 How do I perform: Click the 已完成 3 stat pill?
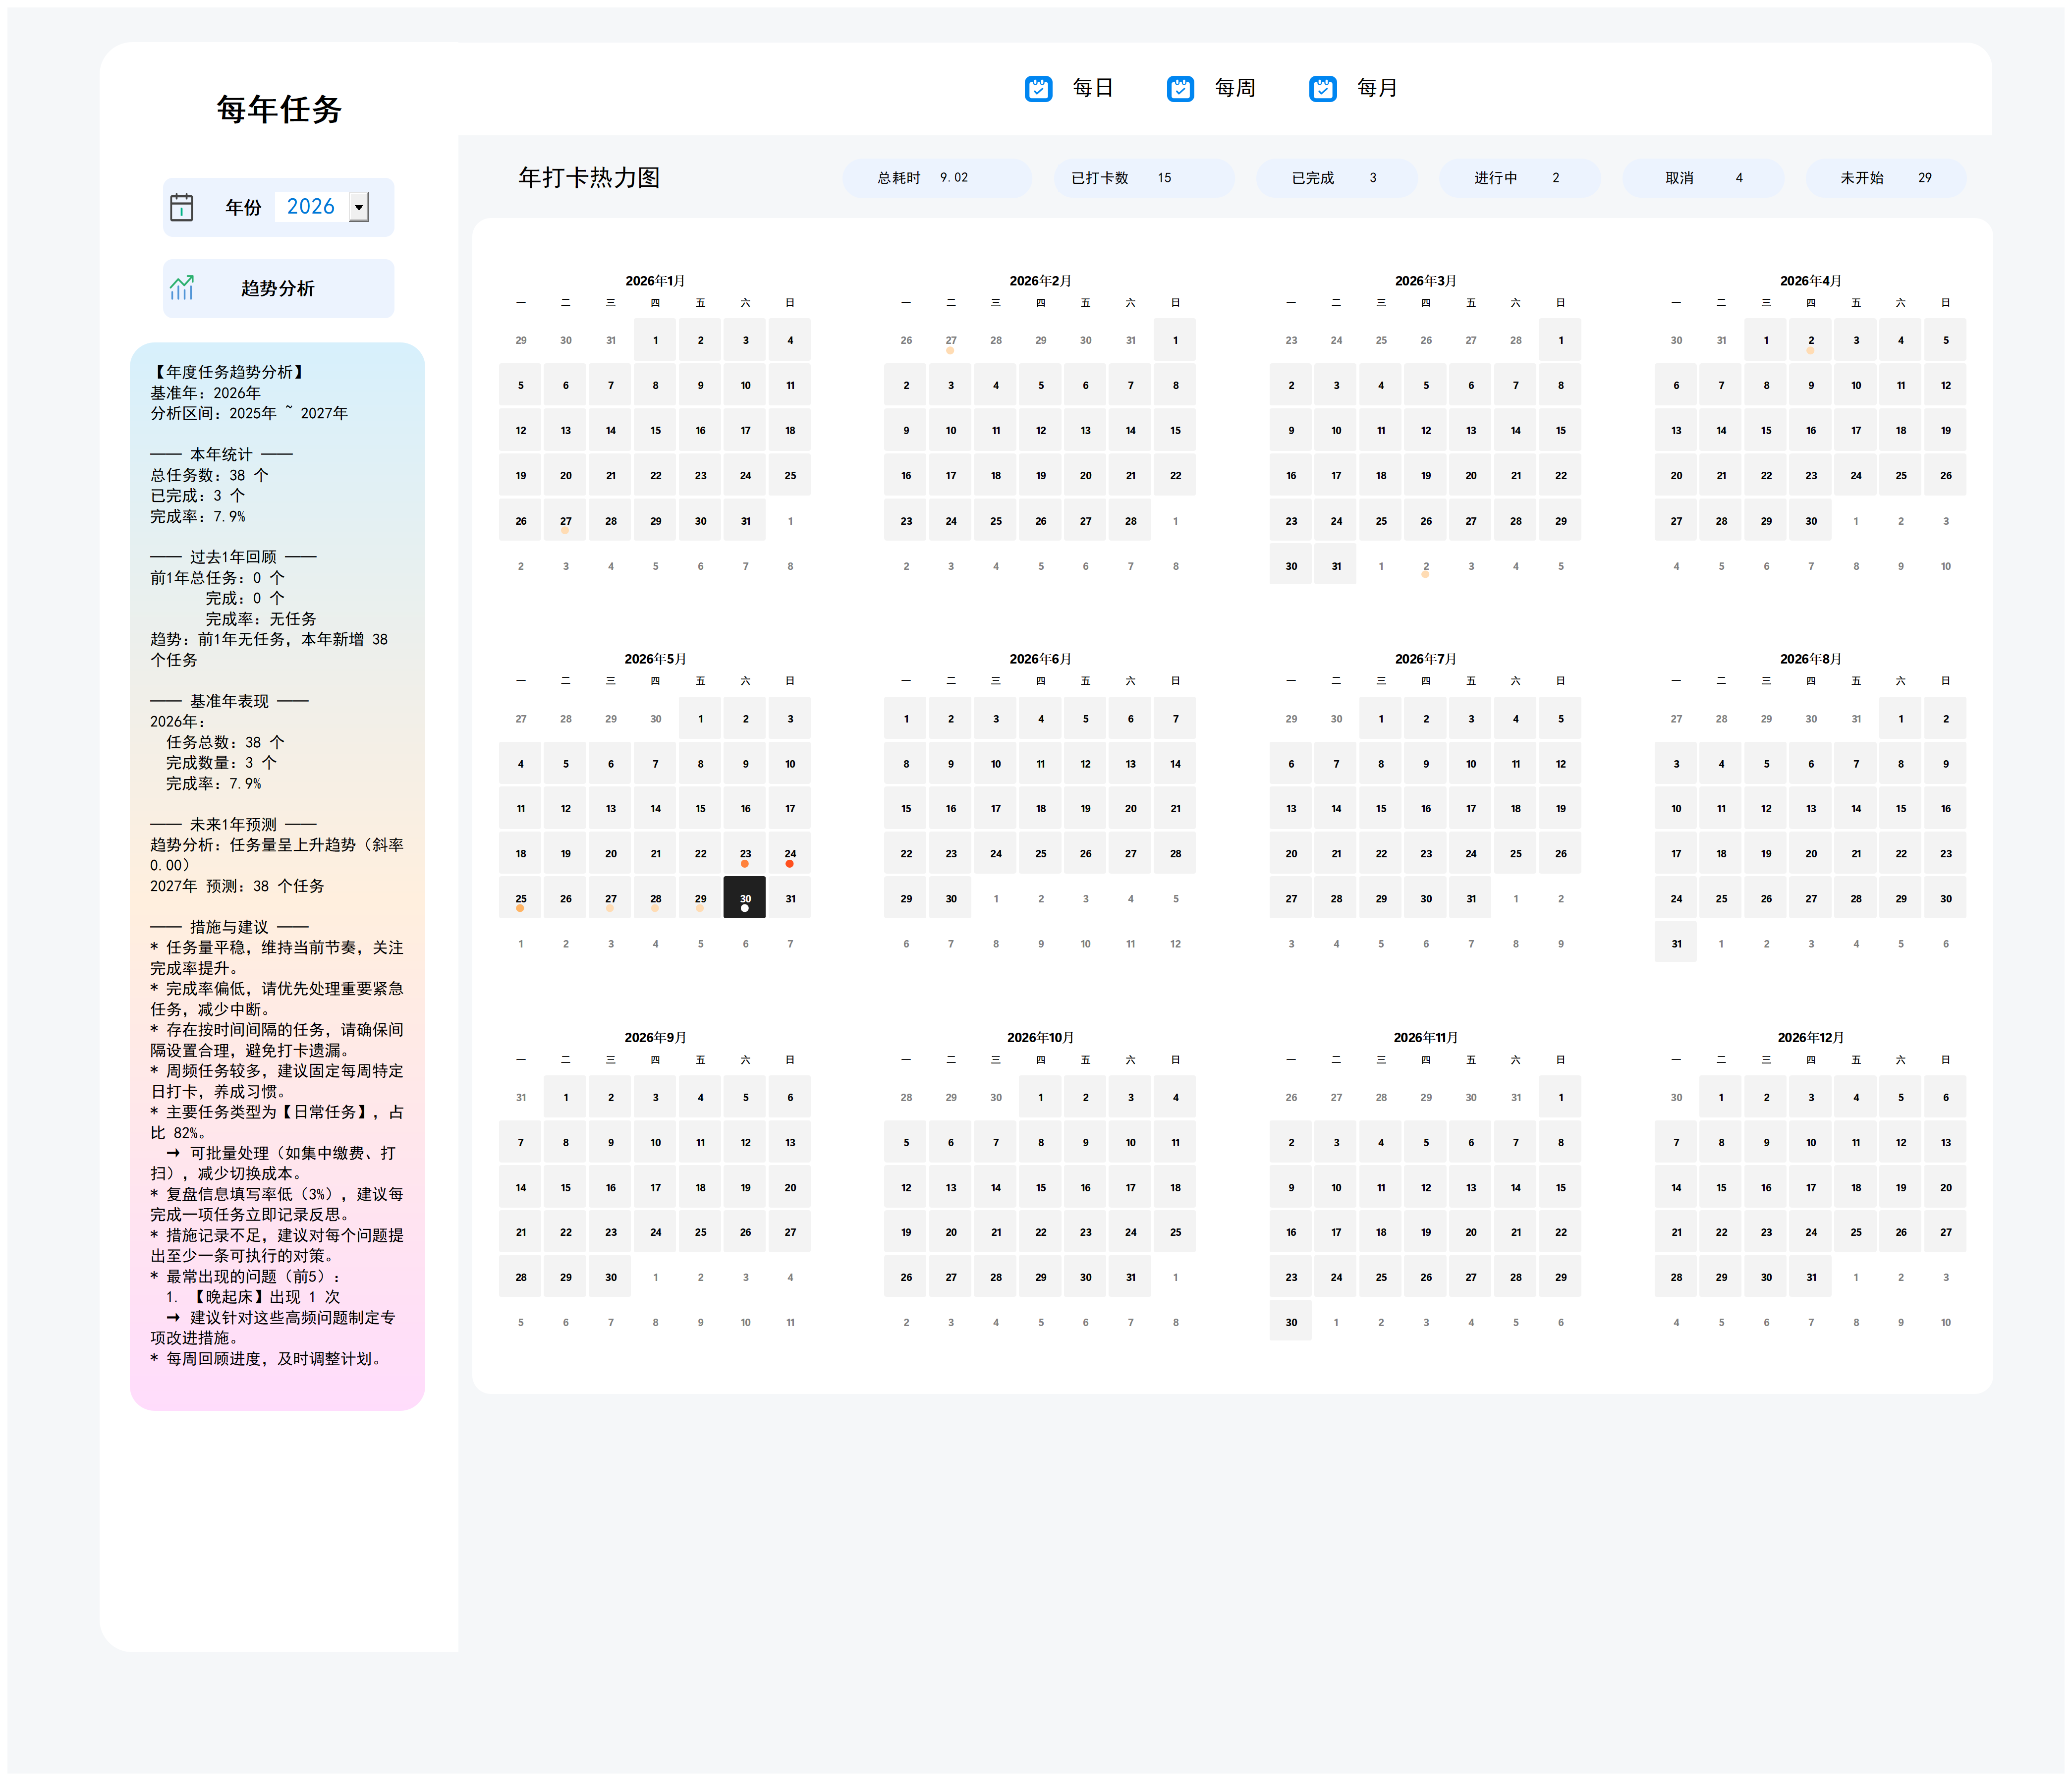click(1336, 178)
